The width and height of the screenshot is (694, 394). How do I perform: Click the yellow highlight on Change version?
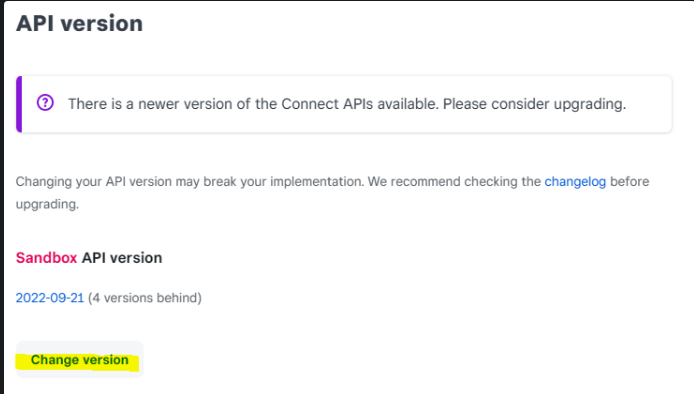tap(77, 362)
